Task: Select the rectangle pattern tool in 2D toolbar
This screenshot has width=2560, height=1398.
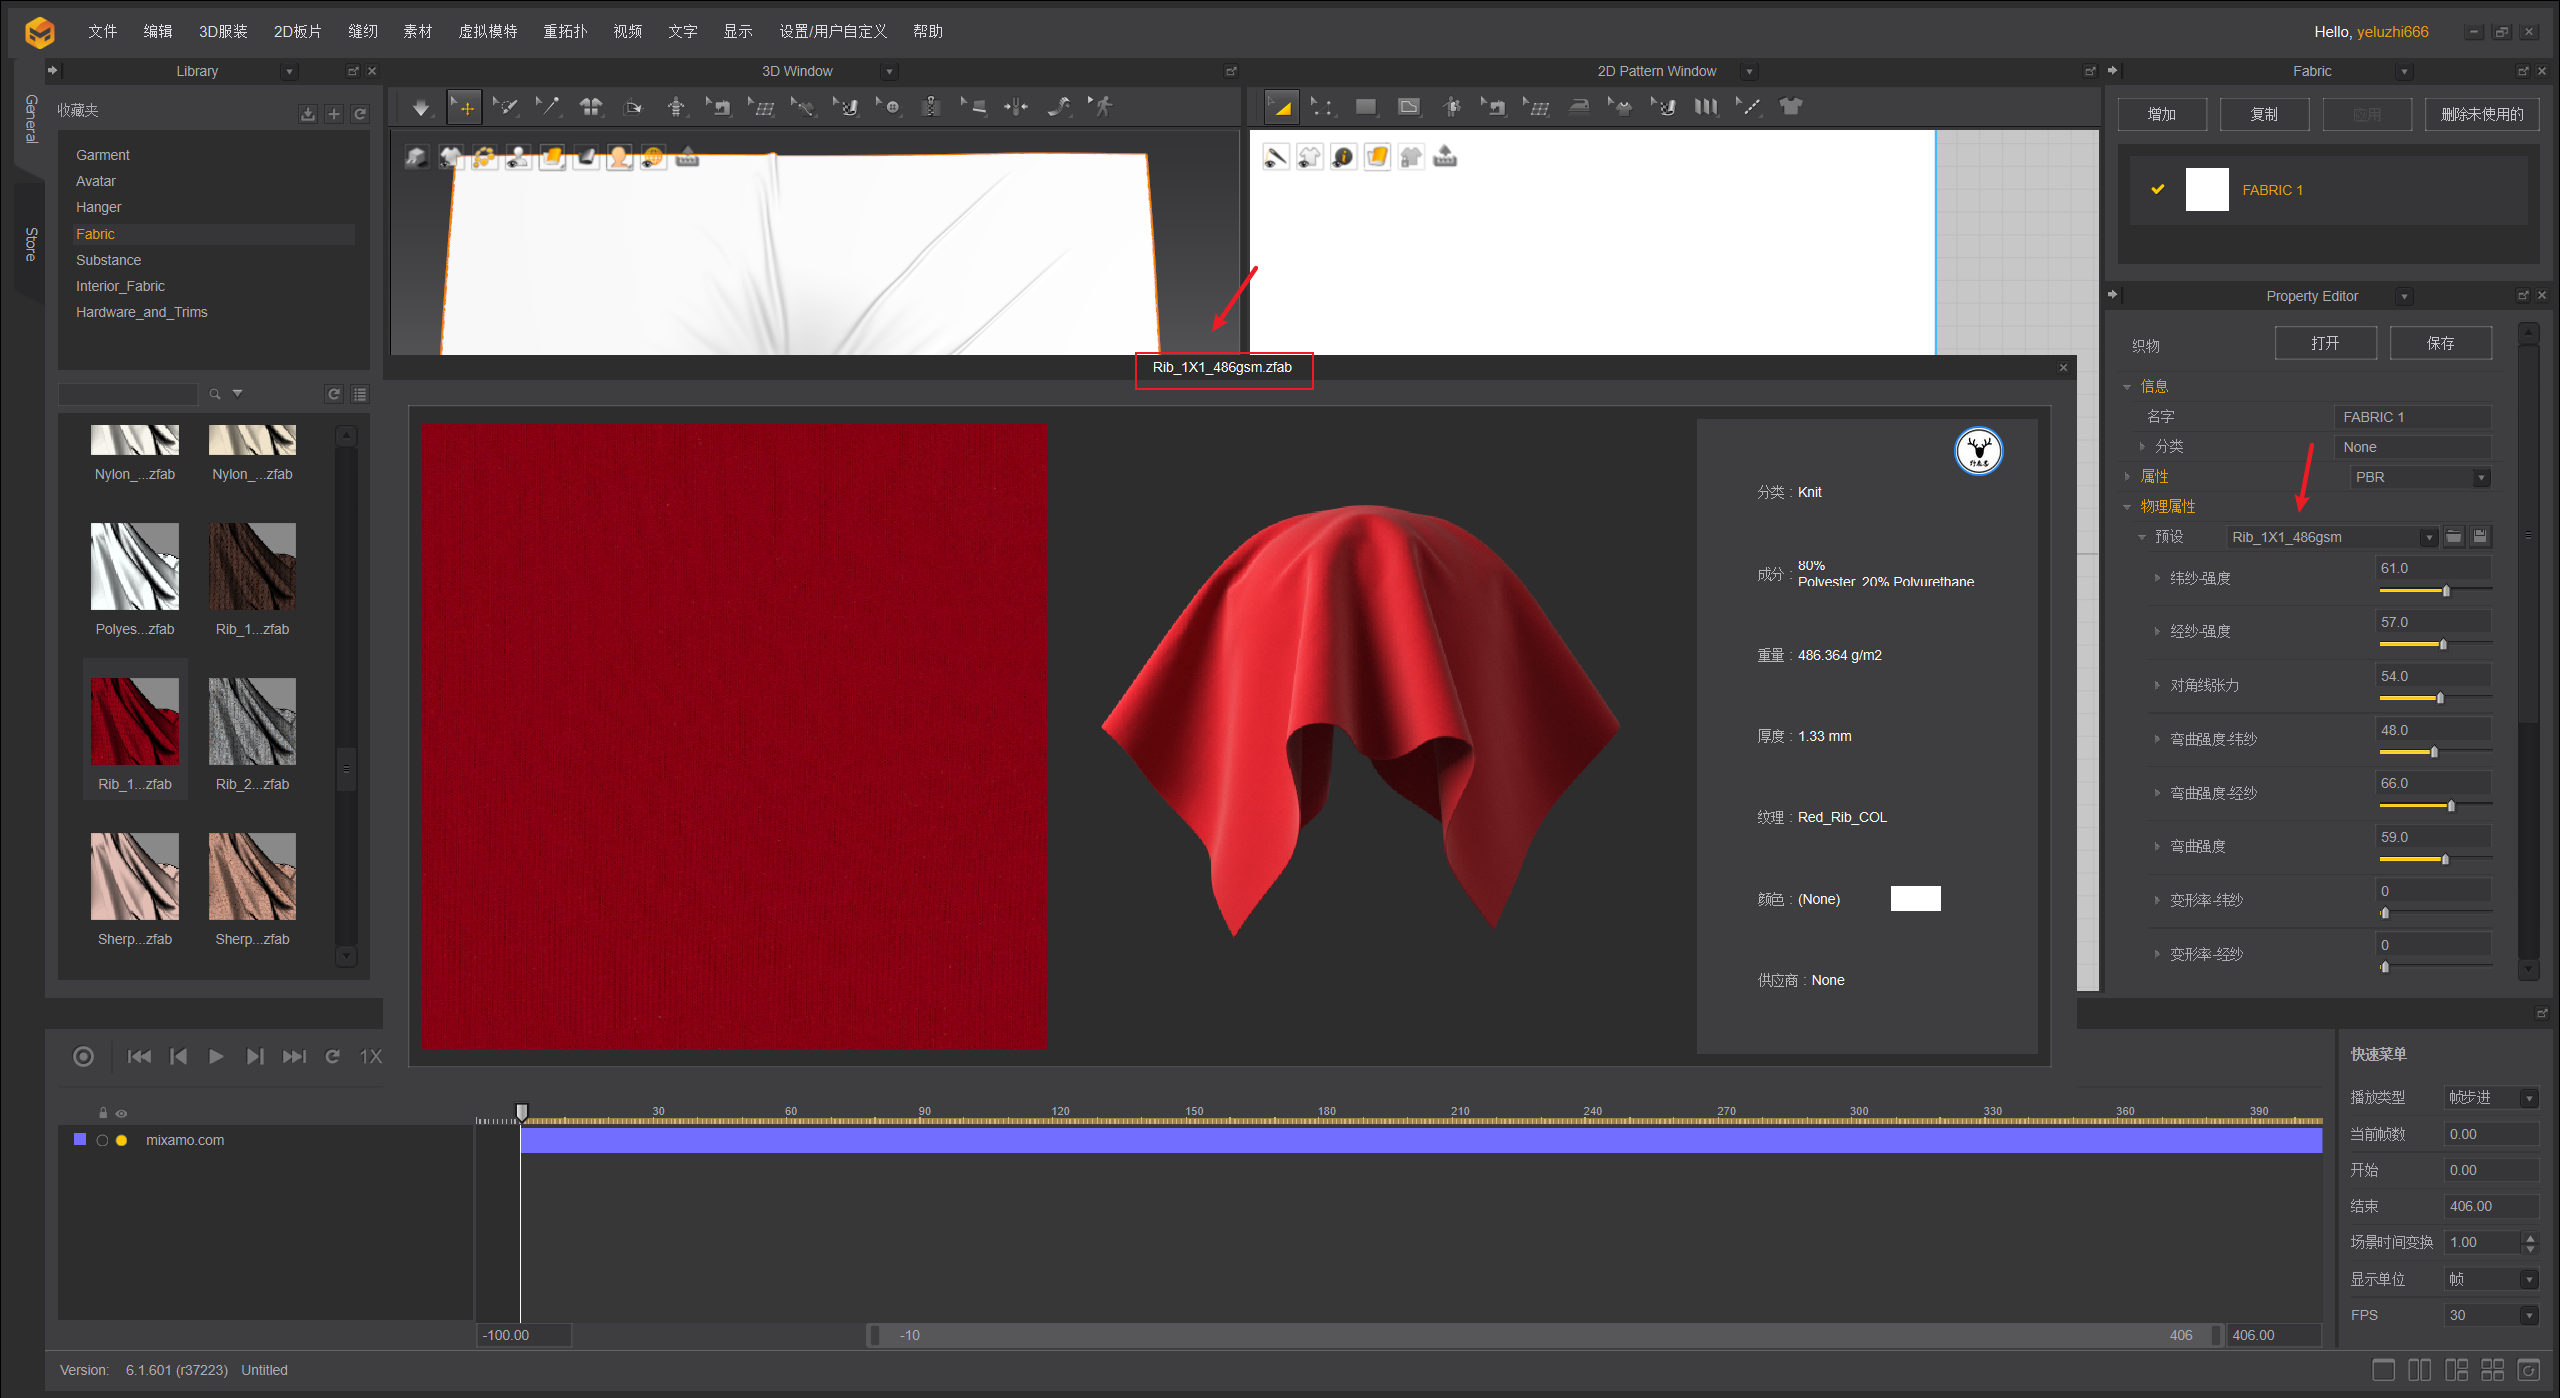Action: pos(1365,107)
